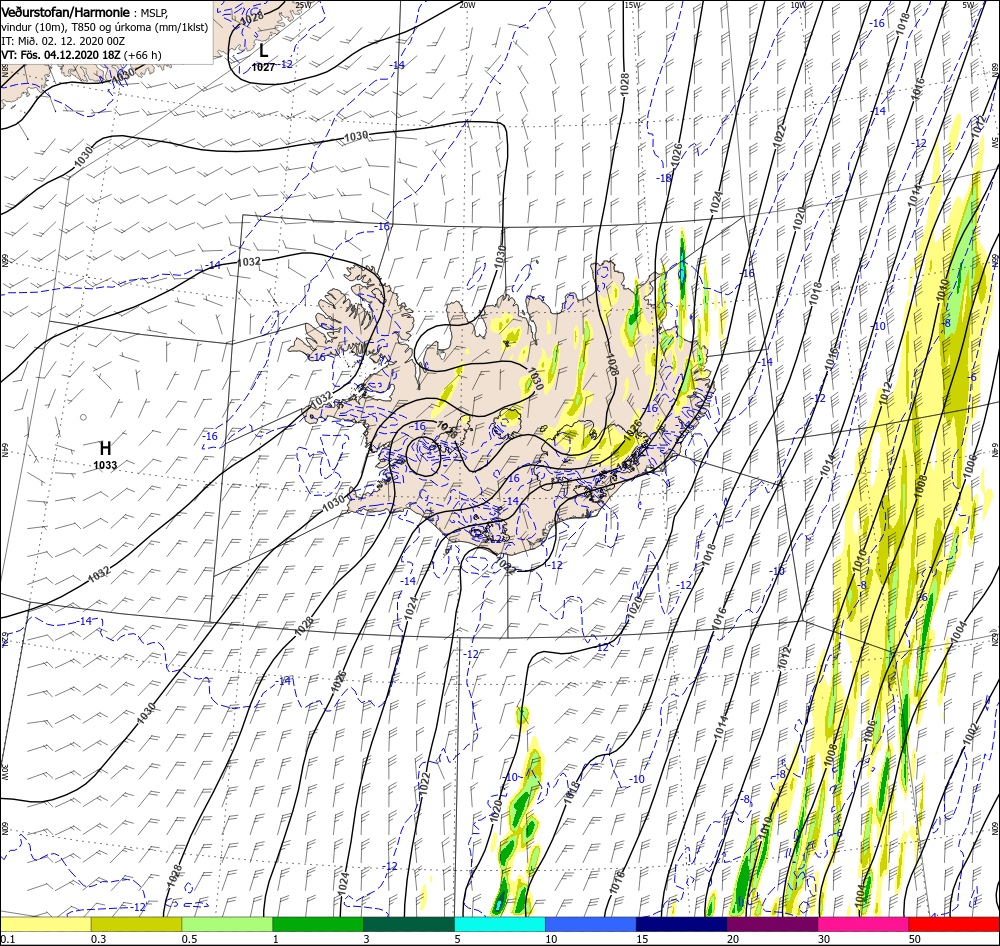Click the legend label reading 30

coord(824,939)
